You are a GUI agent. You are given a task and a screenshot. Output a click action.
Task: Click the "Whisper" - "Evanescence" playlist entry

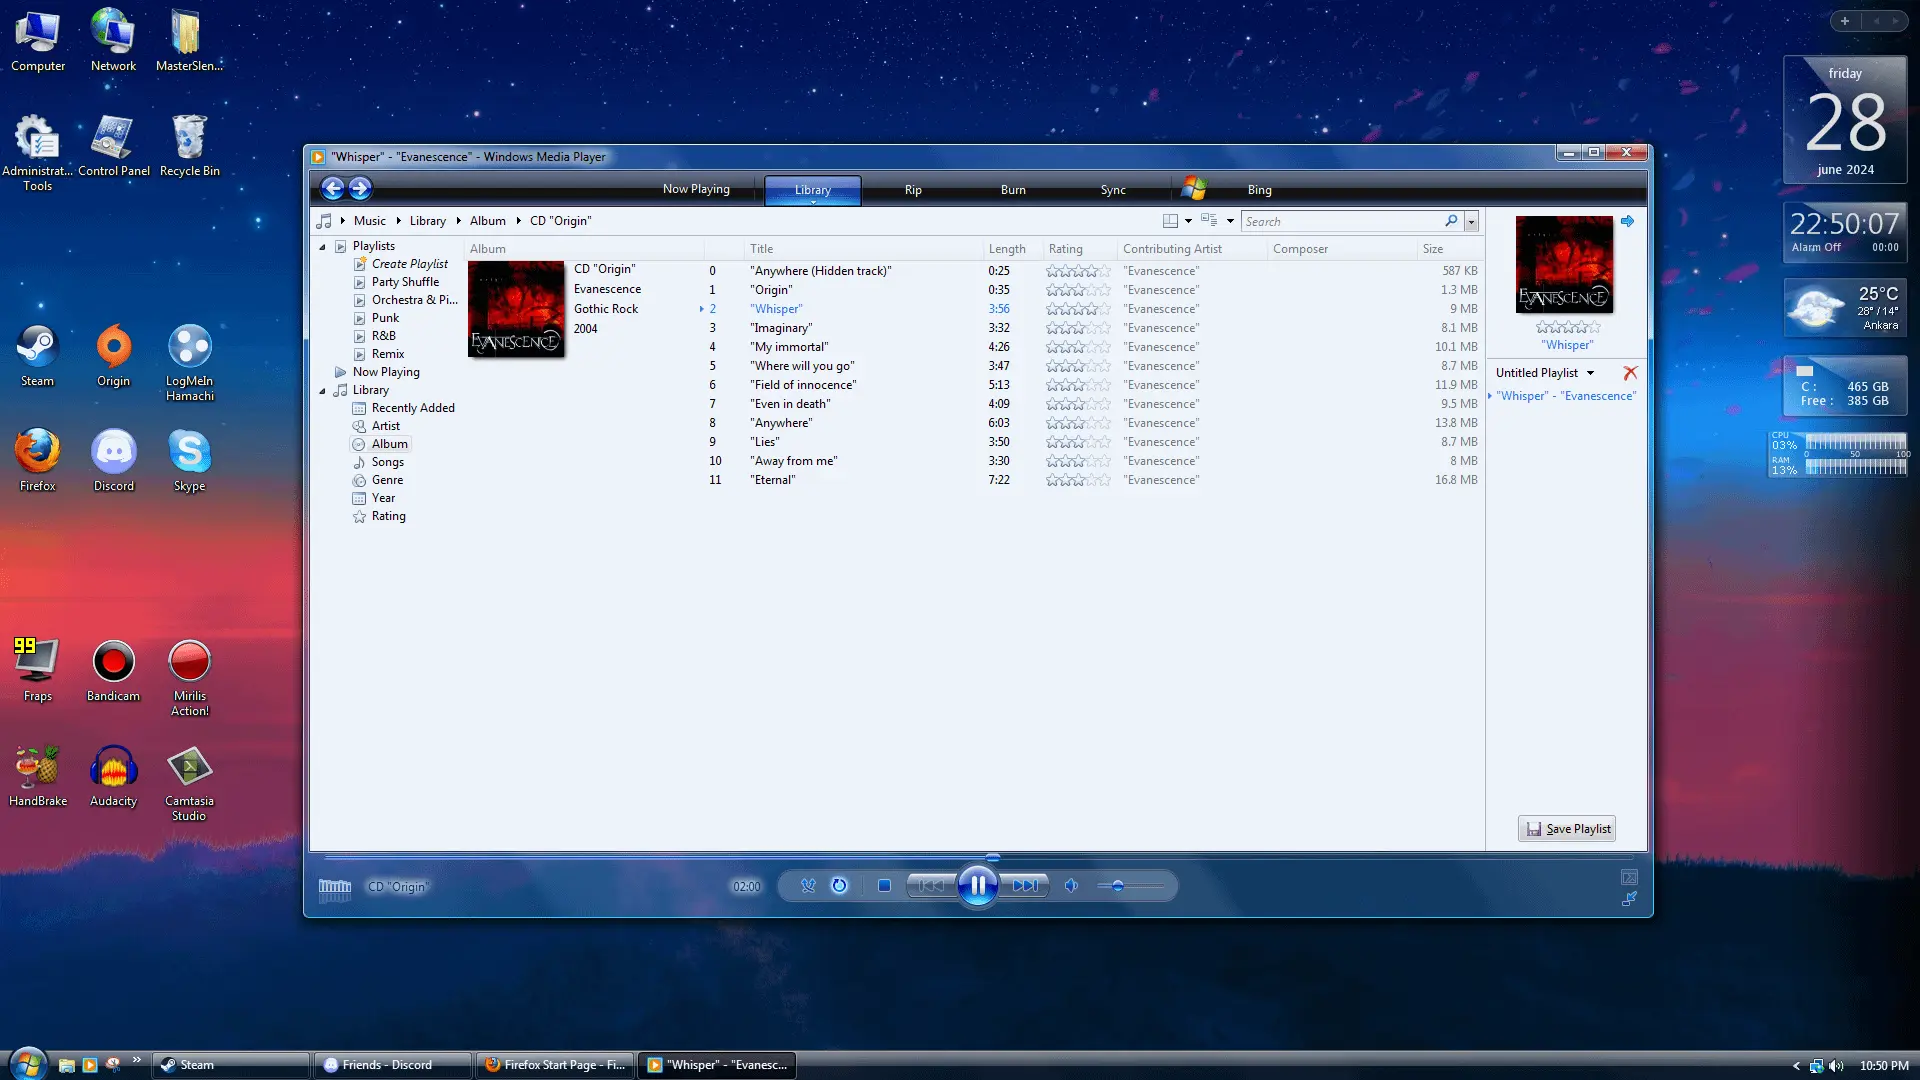[x=1565, y=396]
